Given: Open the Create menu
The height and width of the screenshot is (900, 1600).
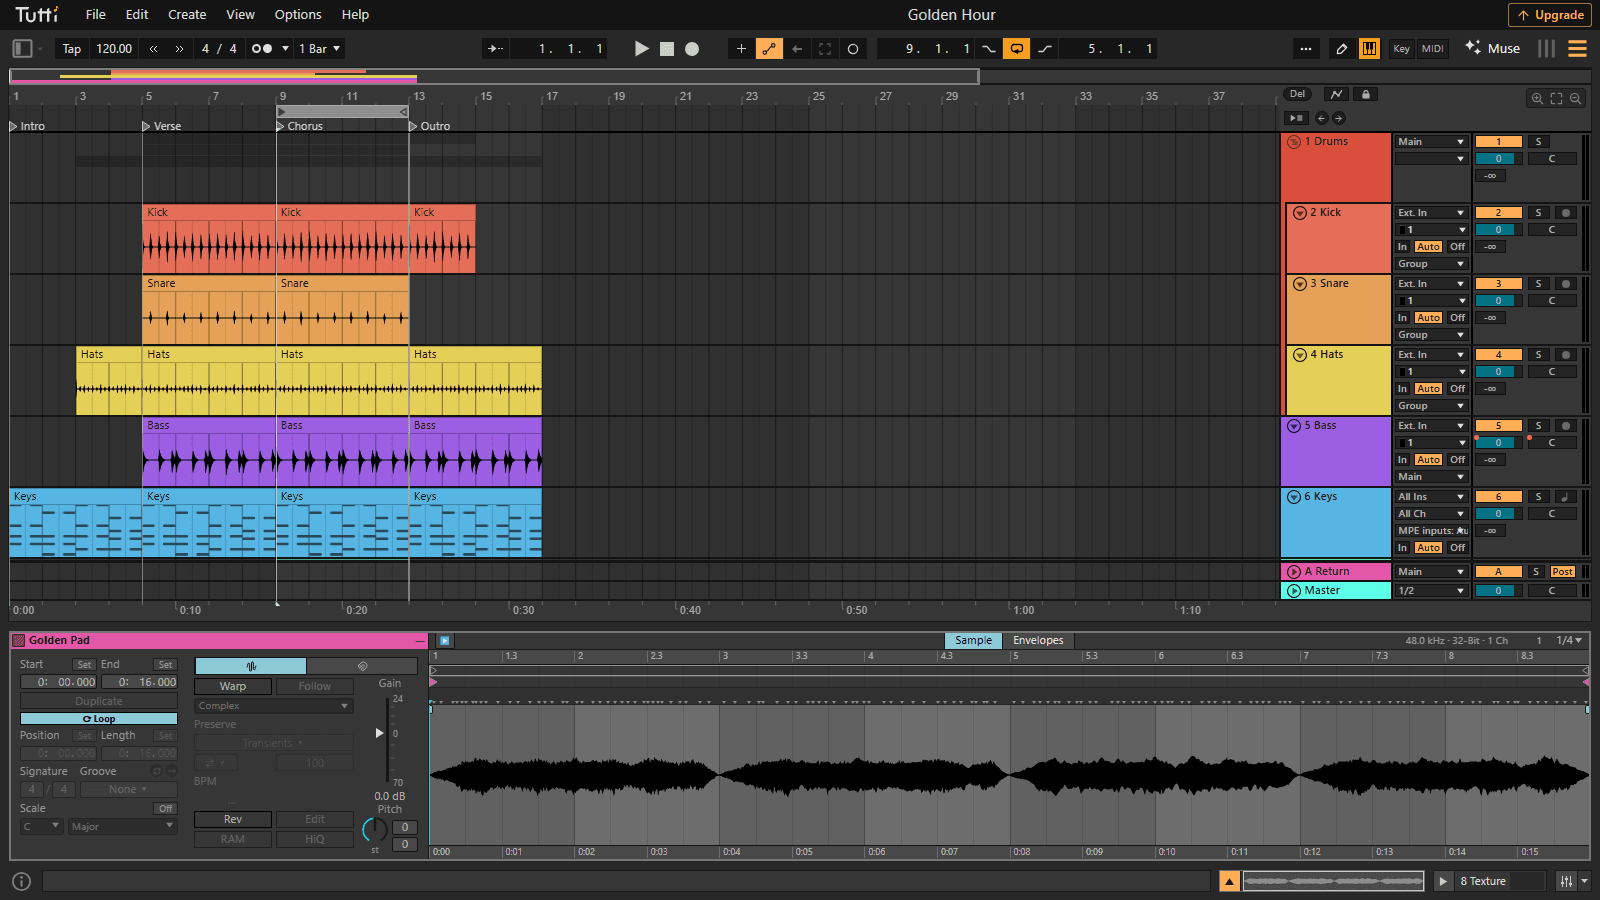Looking at the screenshot, I should (187, 14).
